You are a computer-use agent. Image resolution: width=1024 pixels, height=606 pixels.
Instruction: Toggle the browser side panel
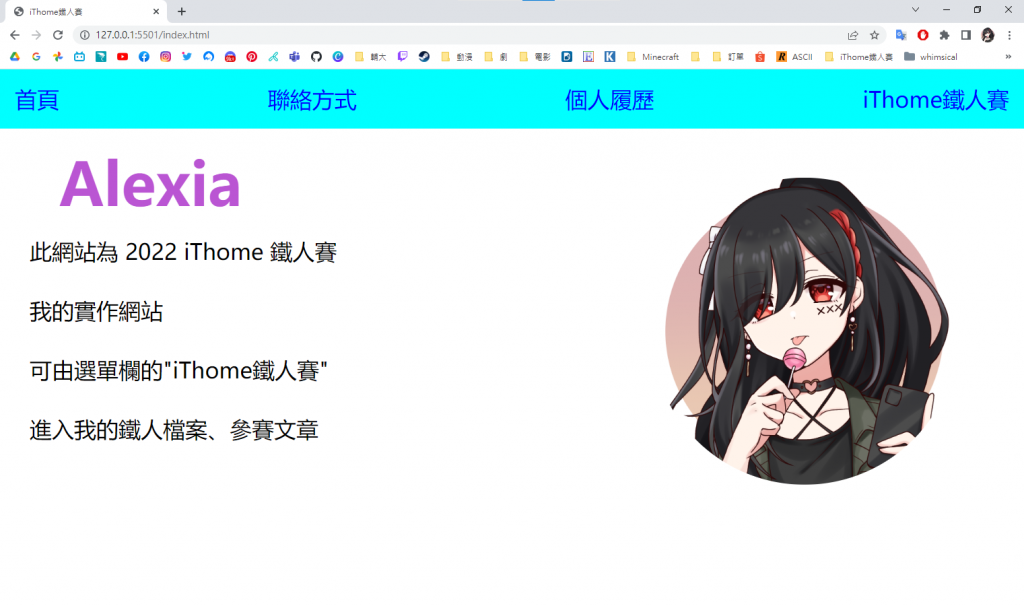coord(966,35)
